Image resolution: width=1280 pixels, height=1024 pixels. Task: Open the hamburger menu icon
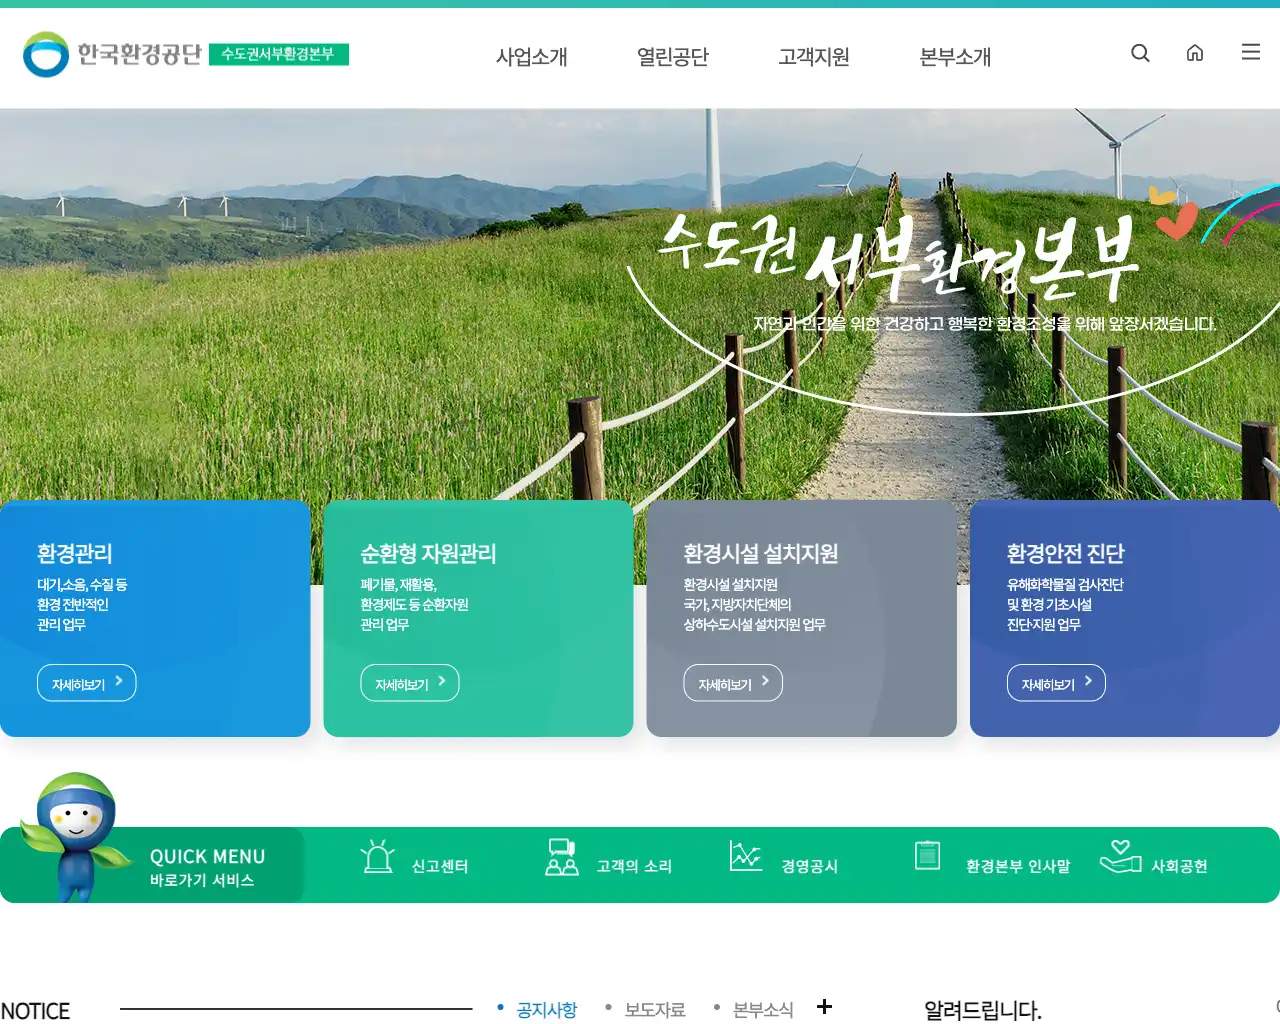click(x=1250, y=52)
